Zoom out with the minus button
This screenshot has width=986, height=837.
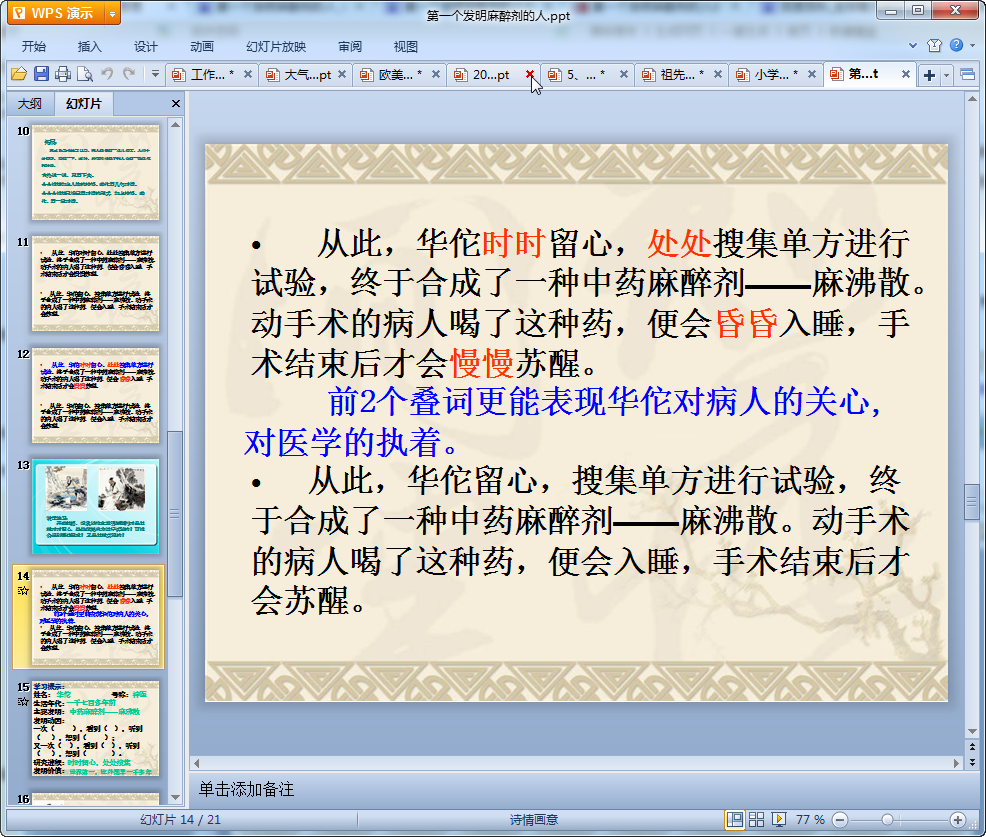pyautogui.click(x=839, y=819)
